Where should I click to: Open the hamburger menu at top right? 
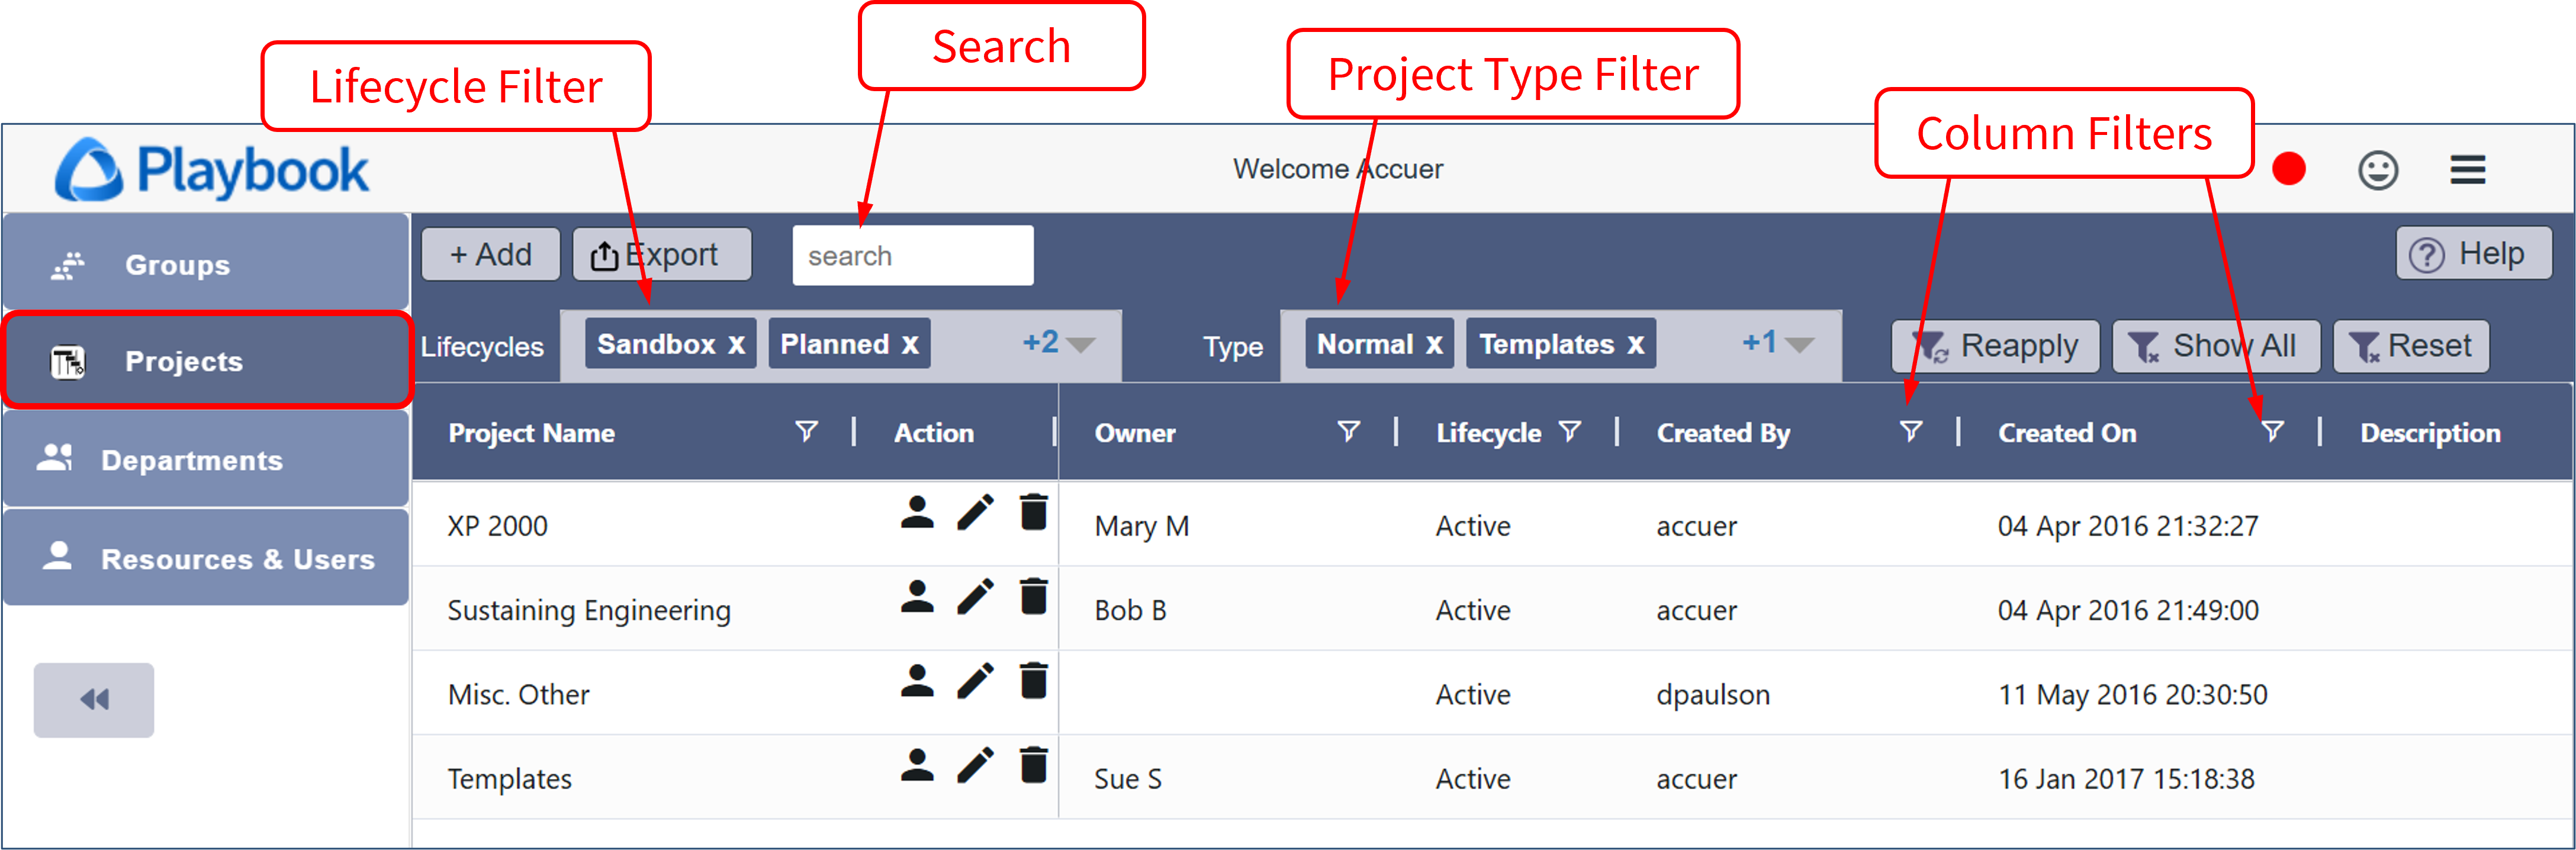point(2467,170)
